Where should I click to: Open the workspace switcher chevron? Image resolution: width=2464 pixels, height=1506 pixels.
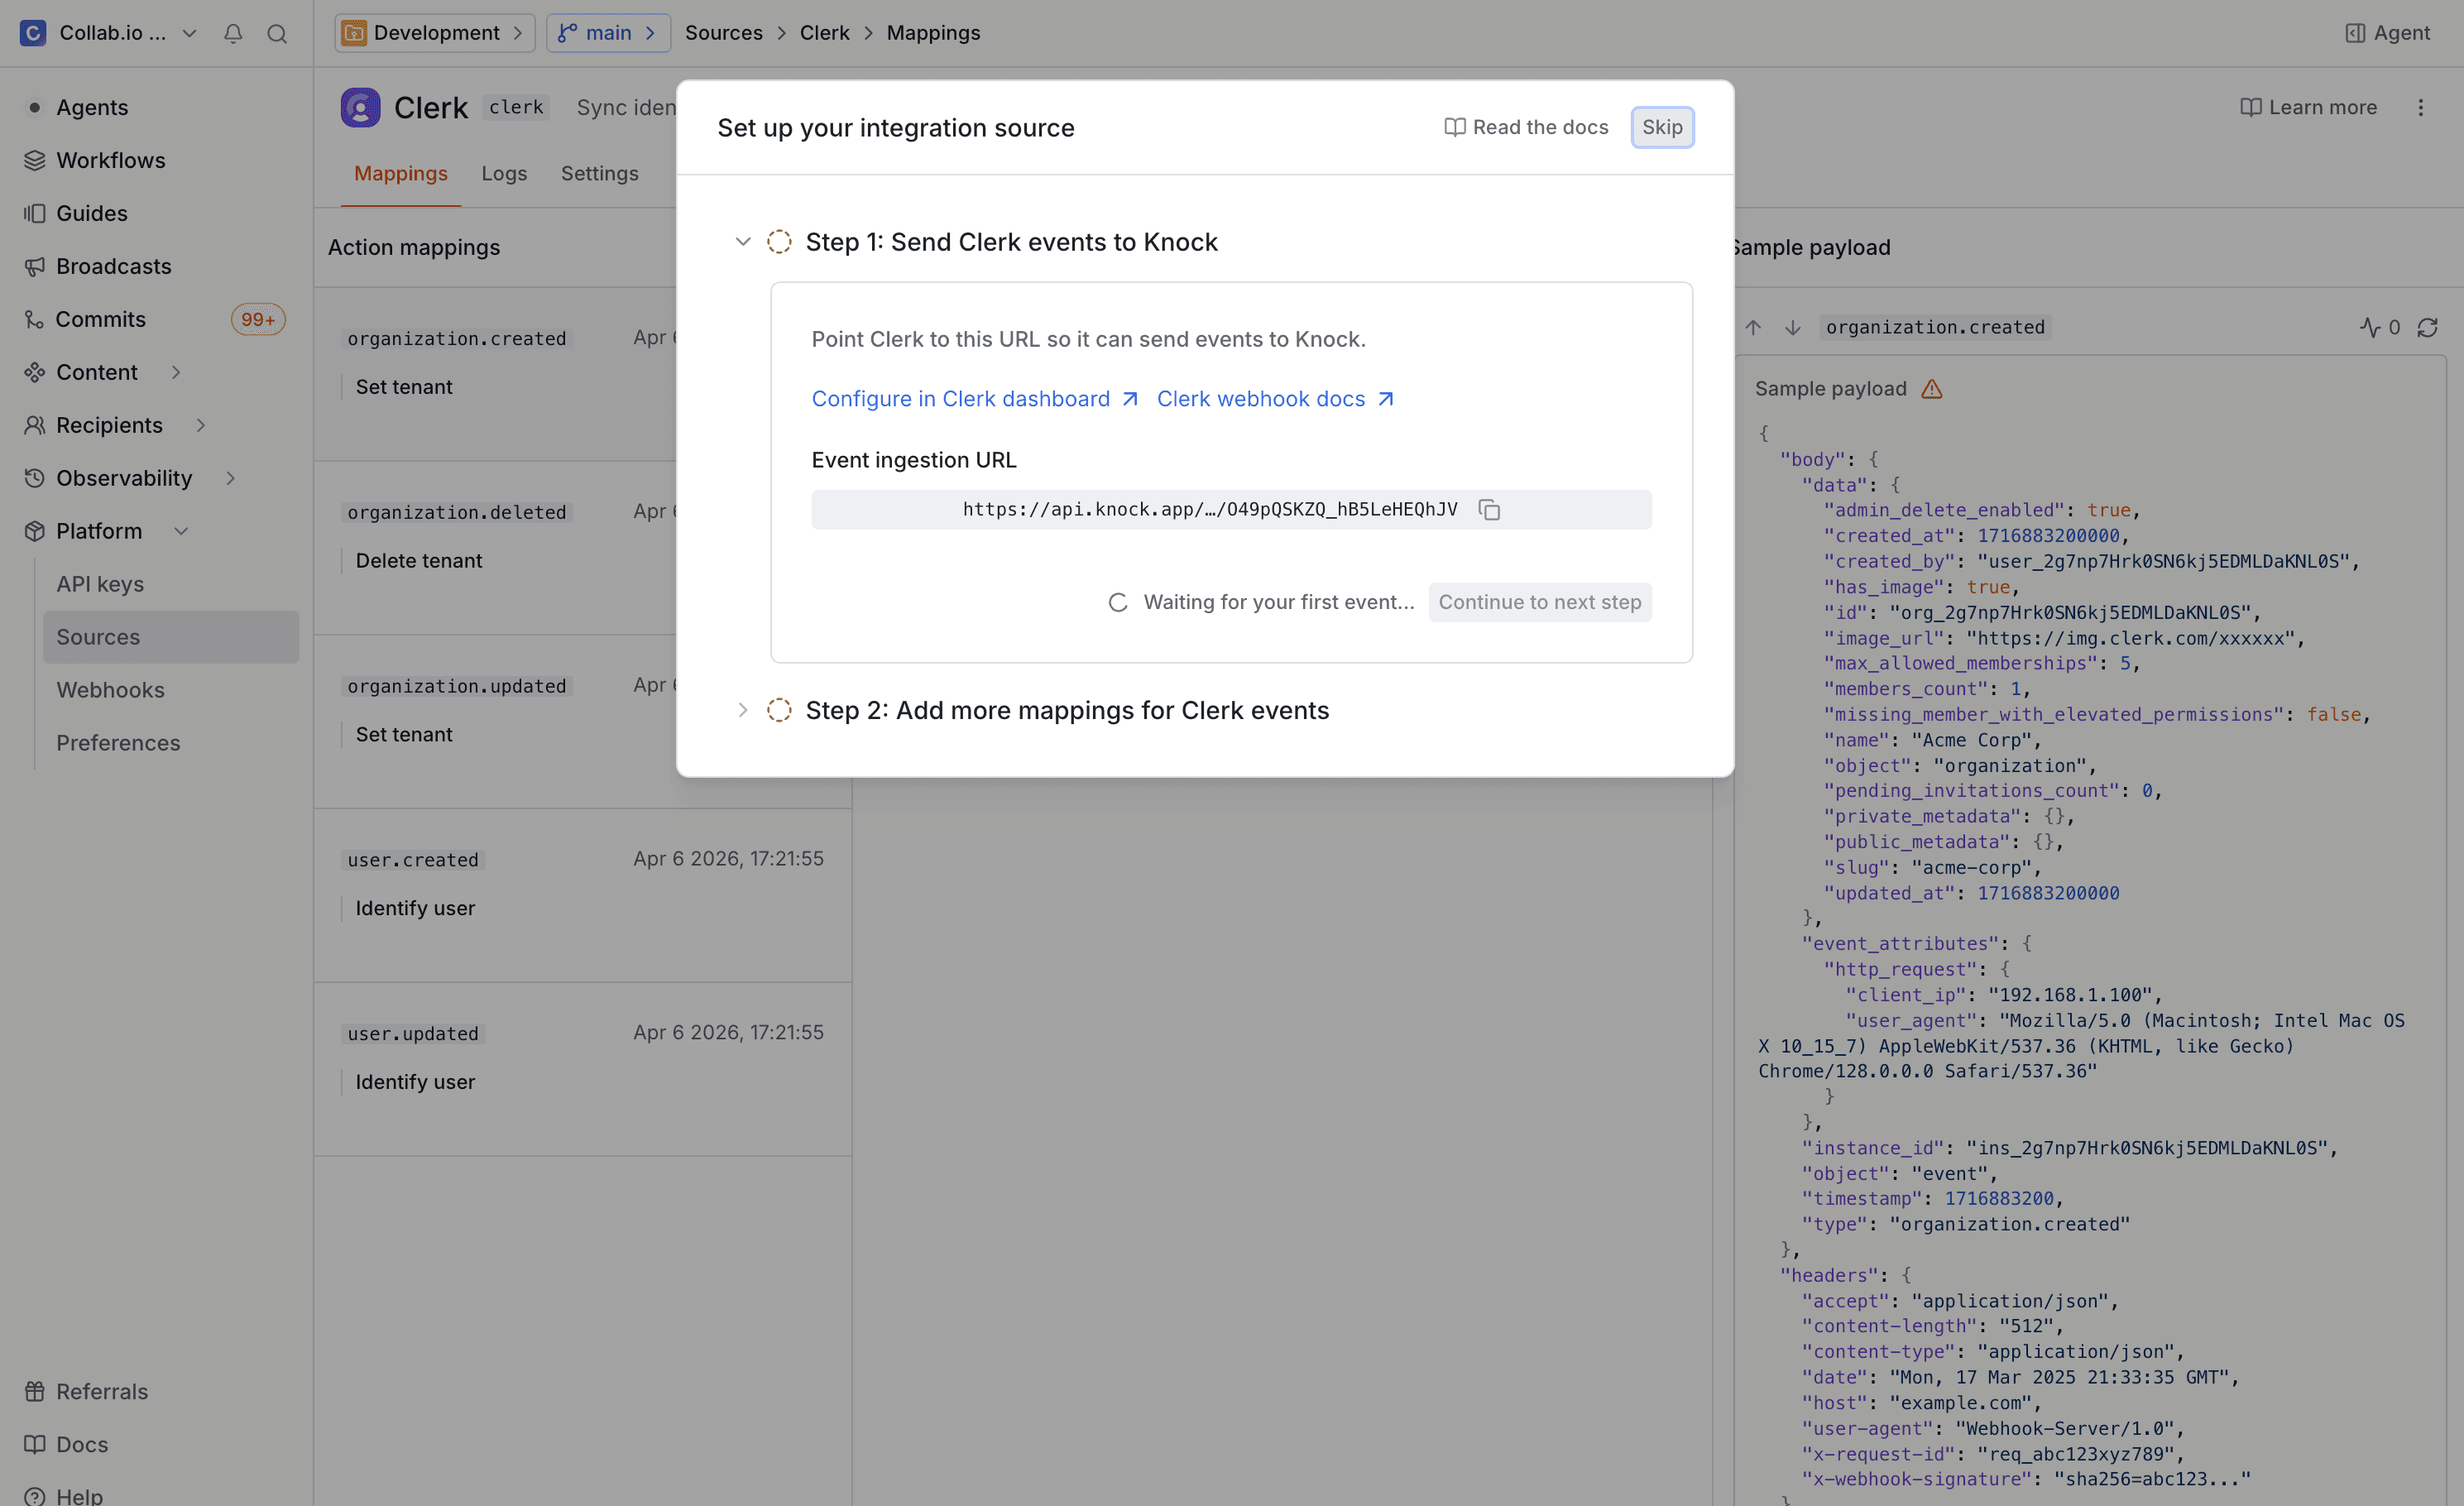coord(190,33)
